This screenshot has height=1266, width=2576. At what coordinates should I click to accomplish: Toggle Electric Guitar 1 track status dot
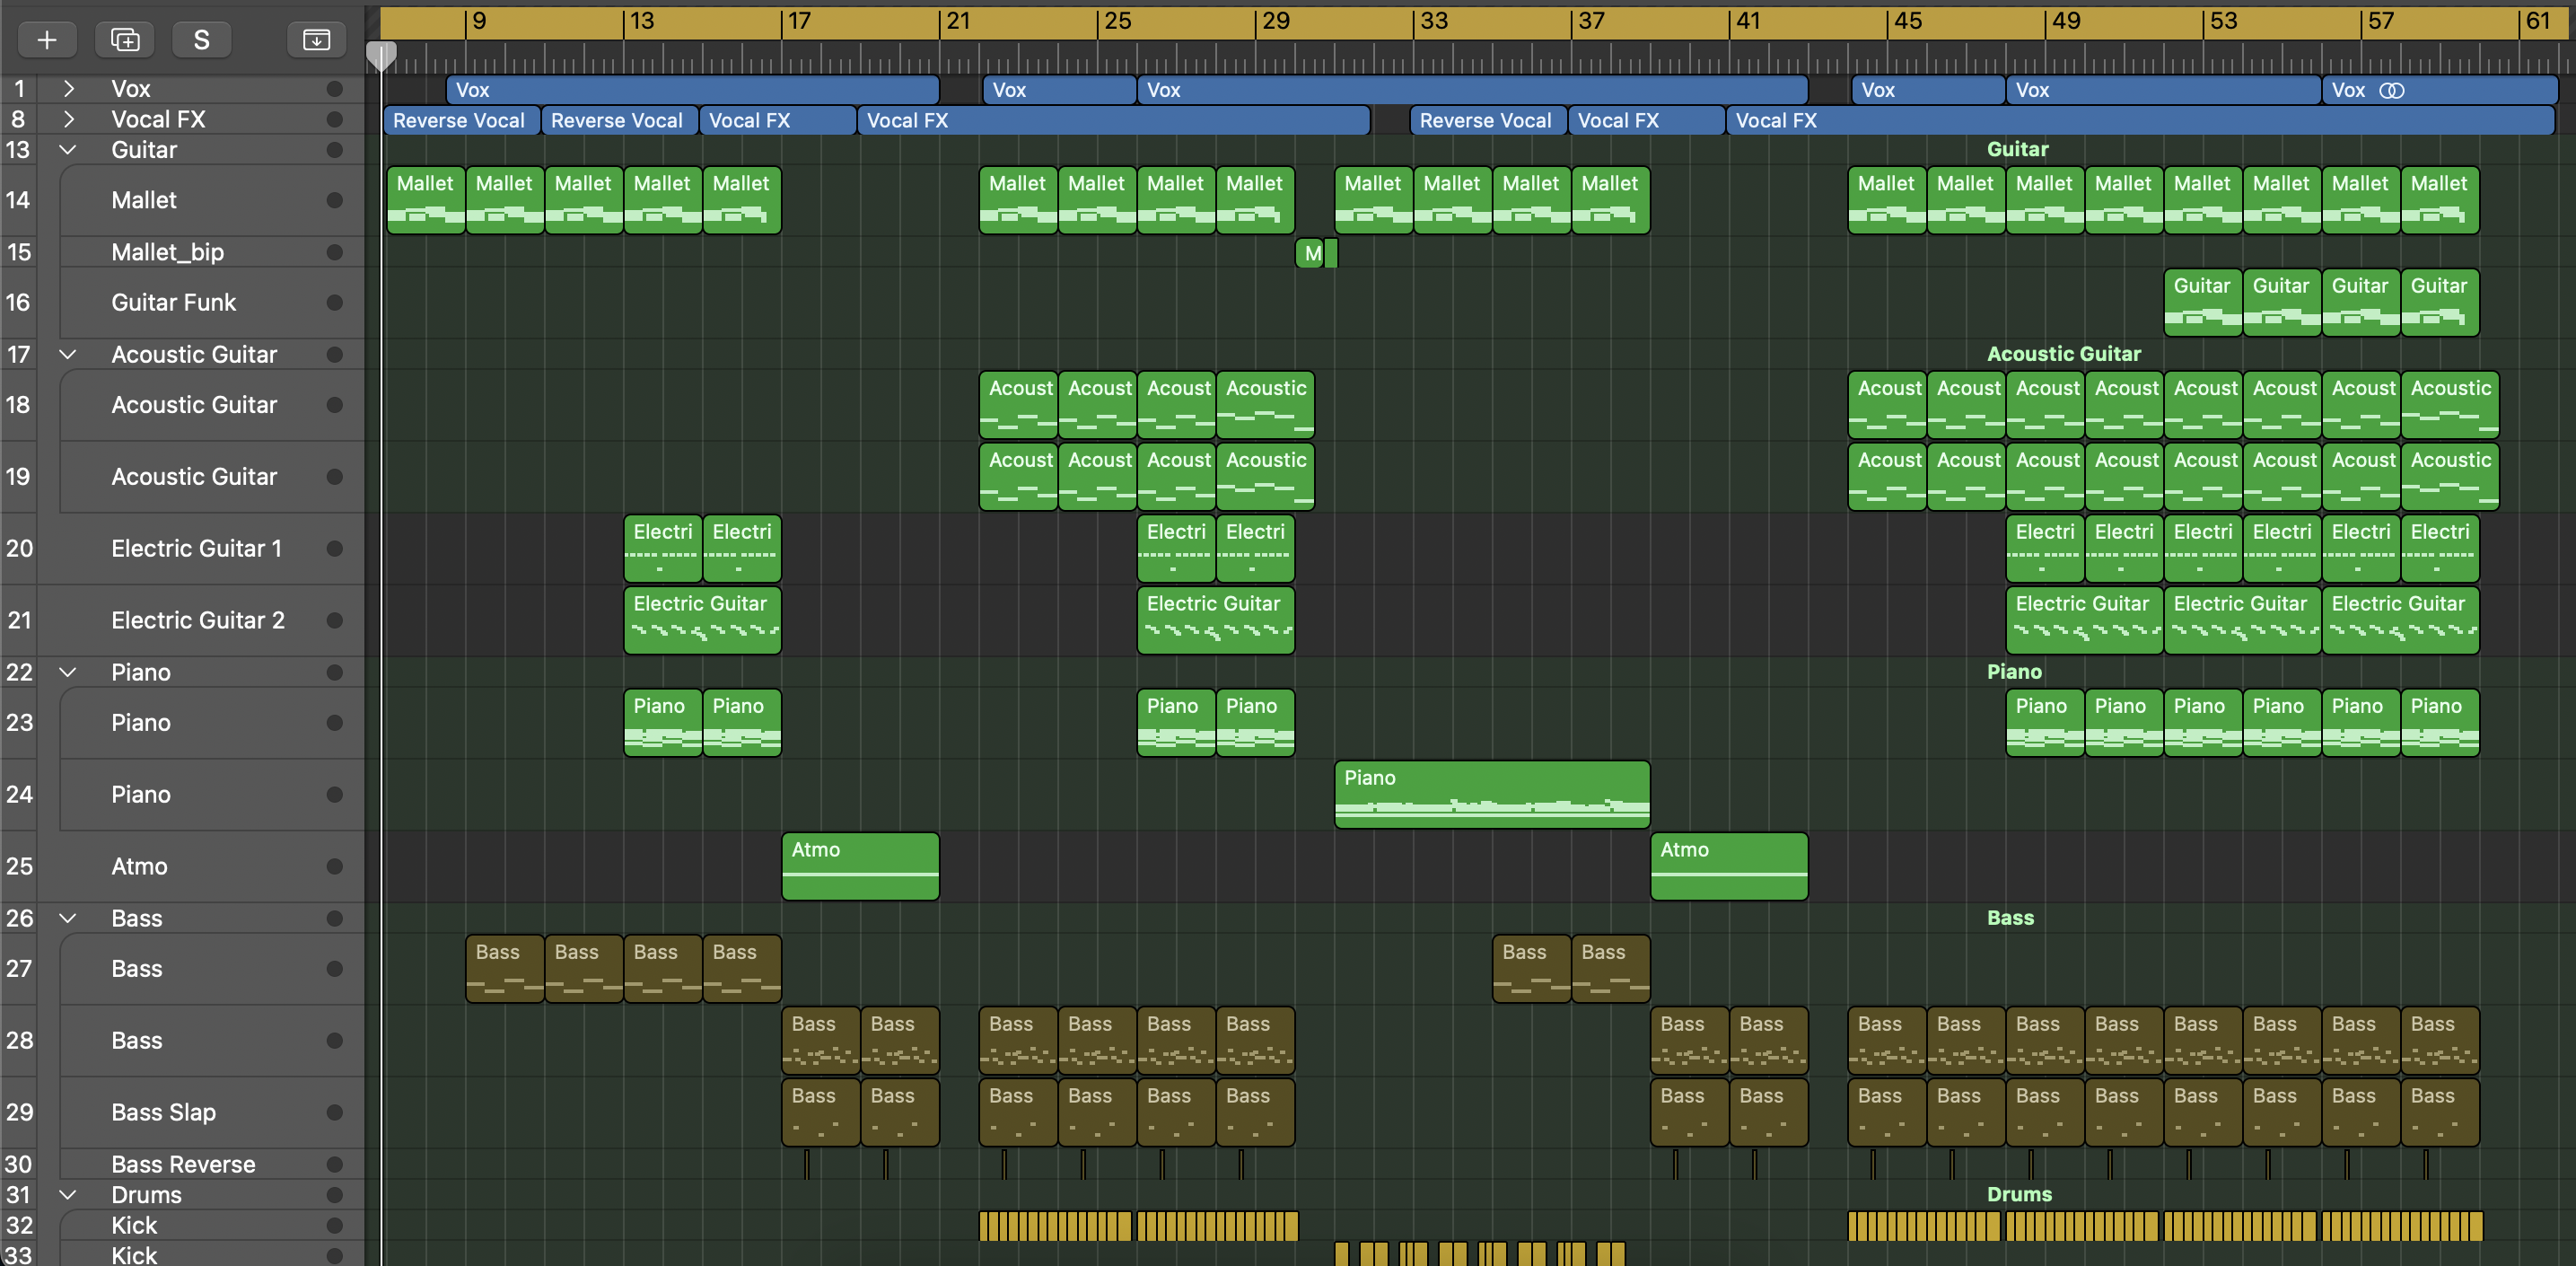point(334,548)
